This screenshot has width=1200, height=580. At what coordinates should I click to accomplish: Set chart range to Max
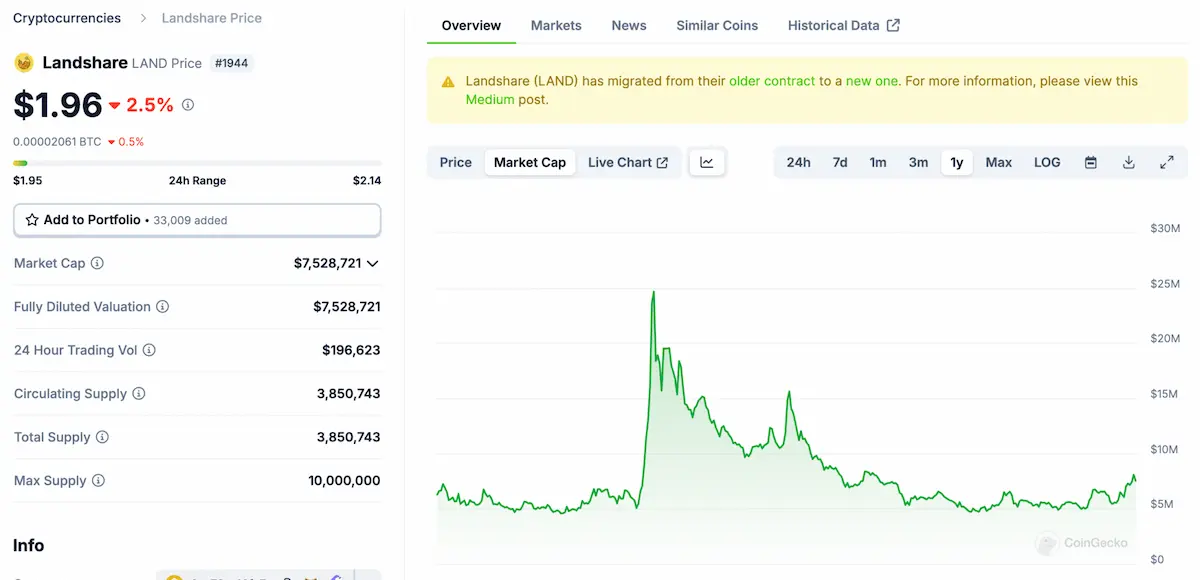(x=999, y=162)
